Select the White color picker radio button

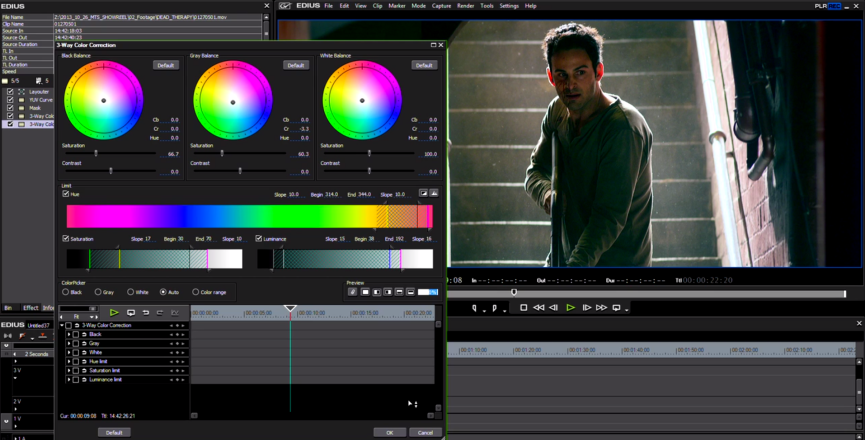(x=131, y=292)
